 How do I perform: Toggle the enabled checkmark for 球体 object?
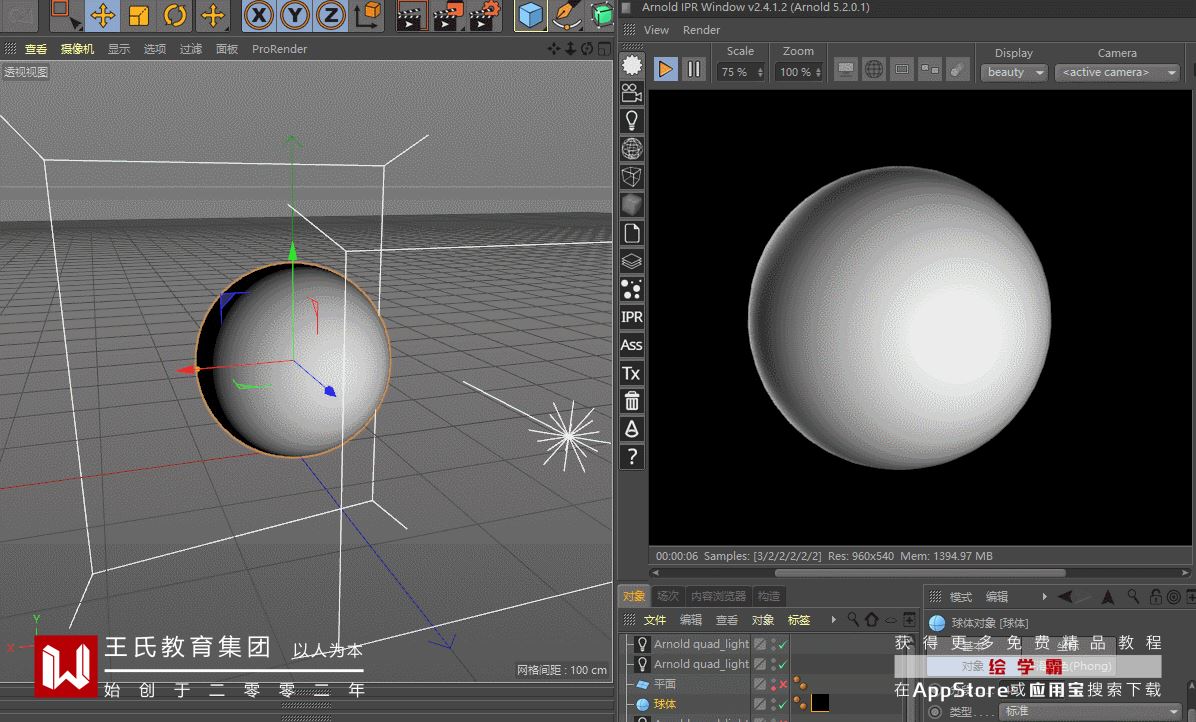[782, 704]
